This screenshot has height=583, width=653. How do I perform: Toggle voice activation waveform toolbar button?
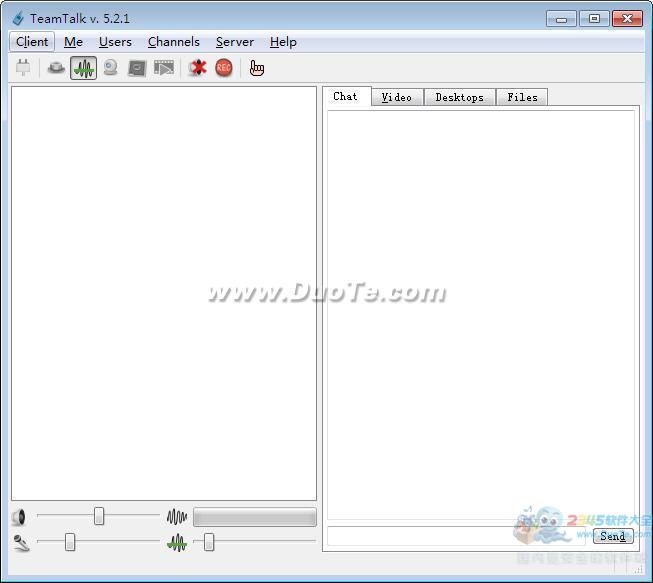coord(84,68)
